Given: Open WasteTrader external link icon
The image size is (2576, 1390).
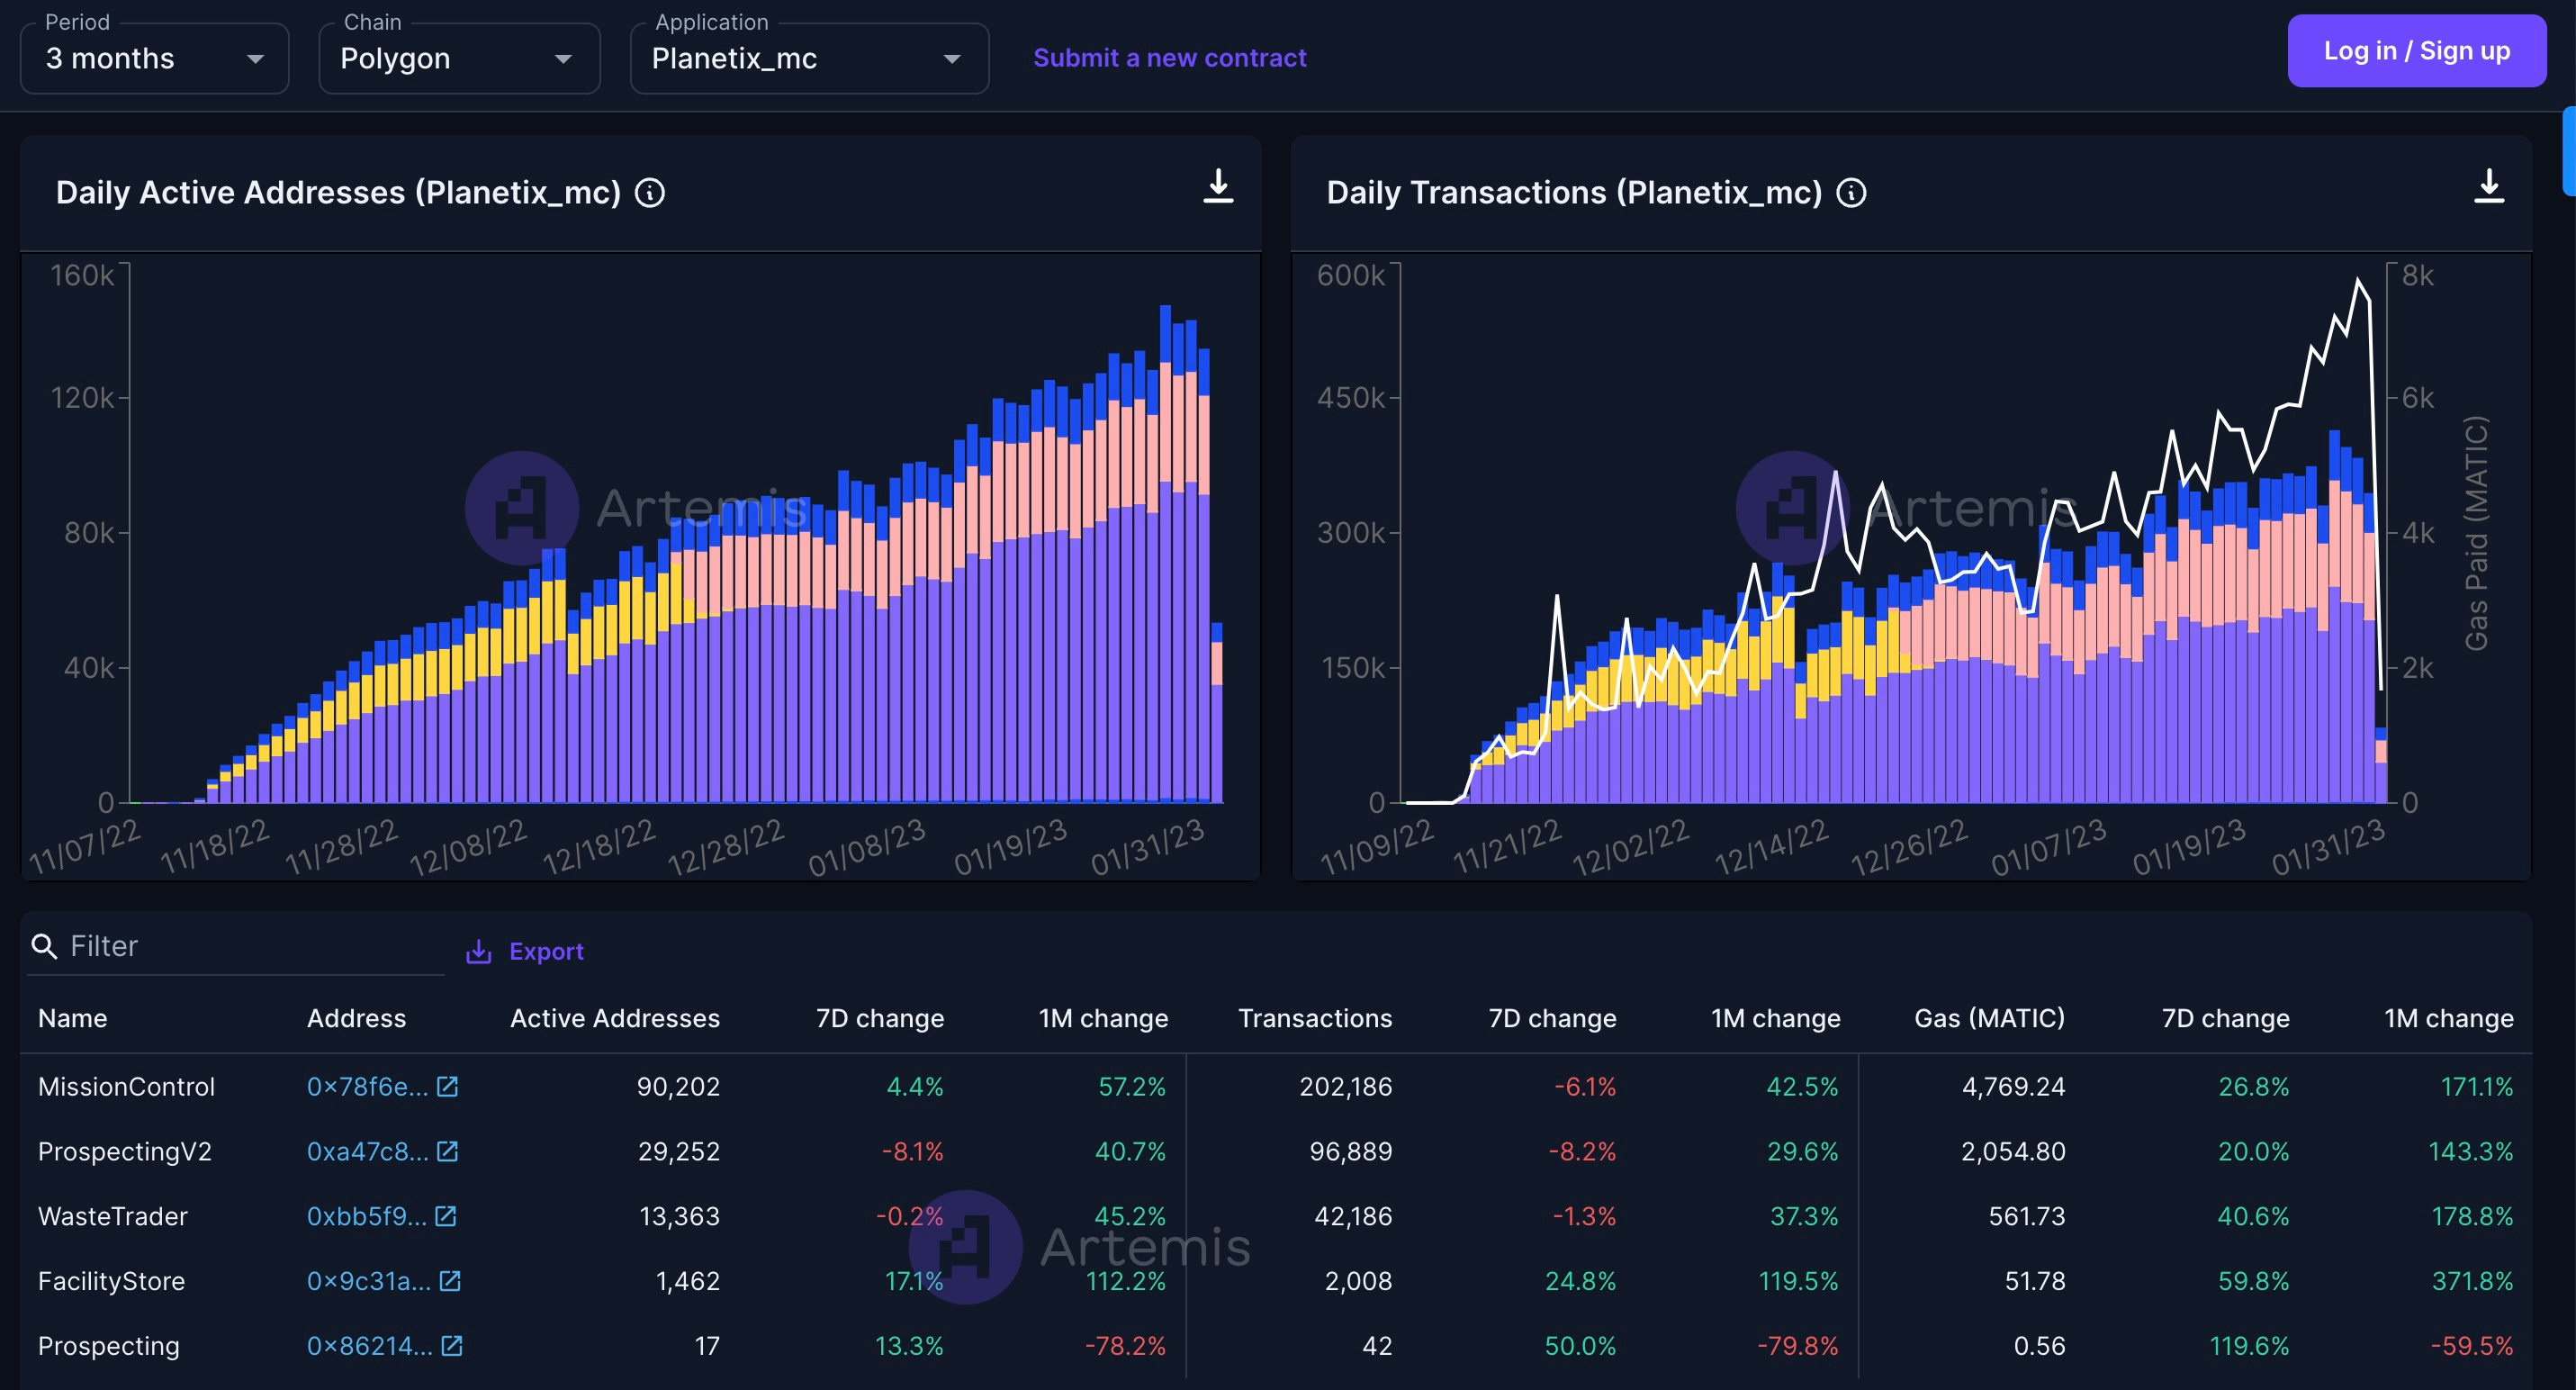Looking at the screenshot, I should coord(446,1216).
